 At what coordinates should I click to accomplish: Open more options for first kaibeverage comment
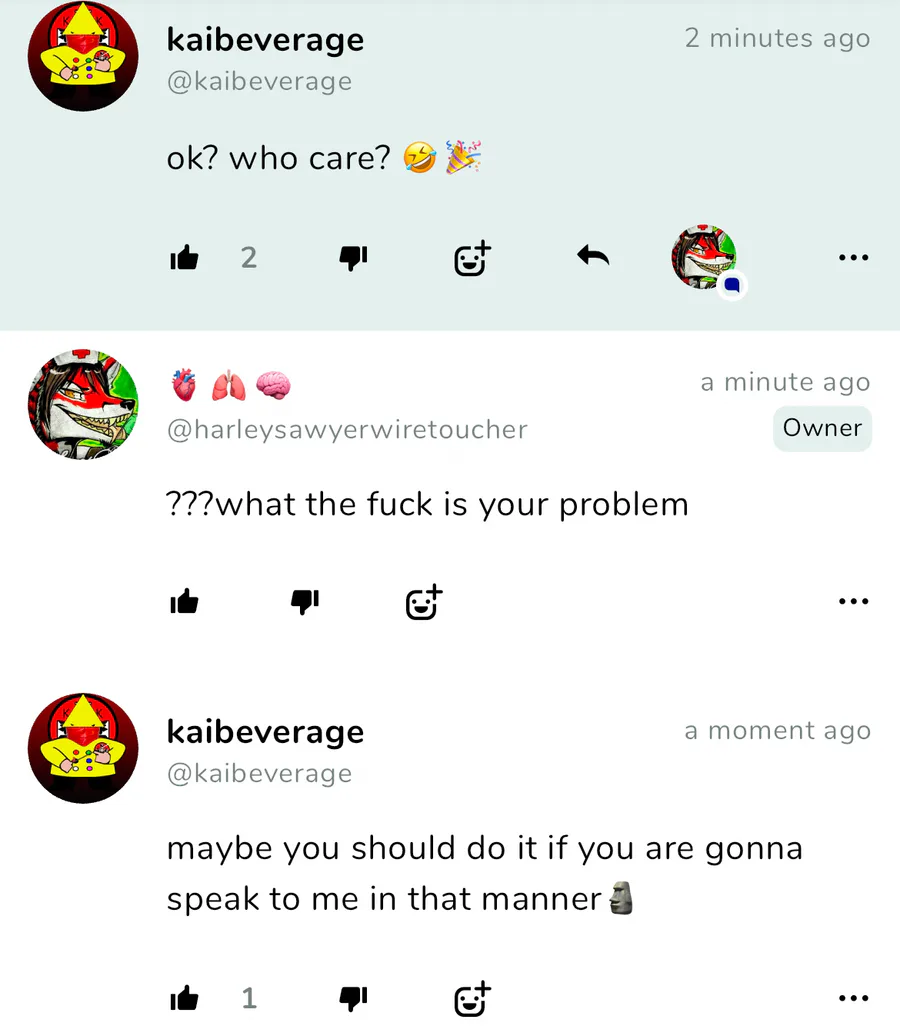tap(853, 257)
